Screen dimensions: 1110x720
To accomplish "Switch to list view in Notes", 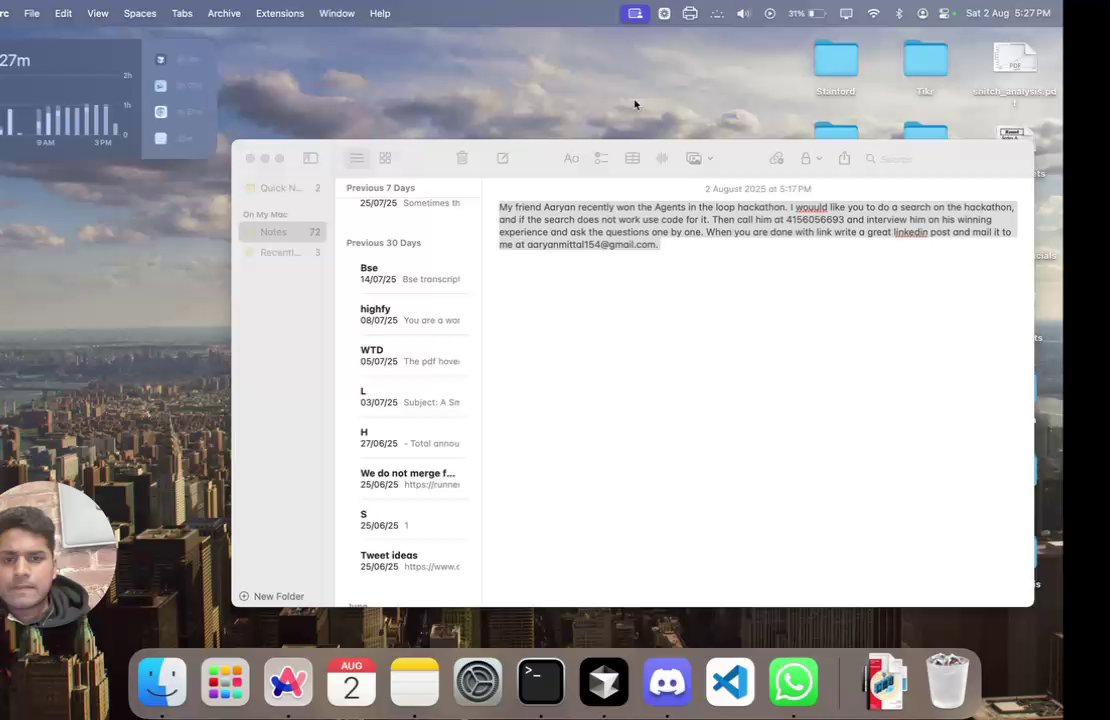I will tap(357, 159).
